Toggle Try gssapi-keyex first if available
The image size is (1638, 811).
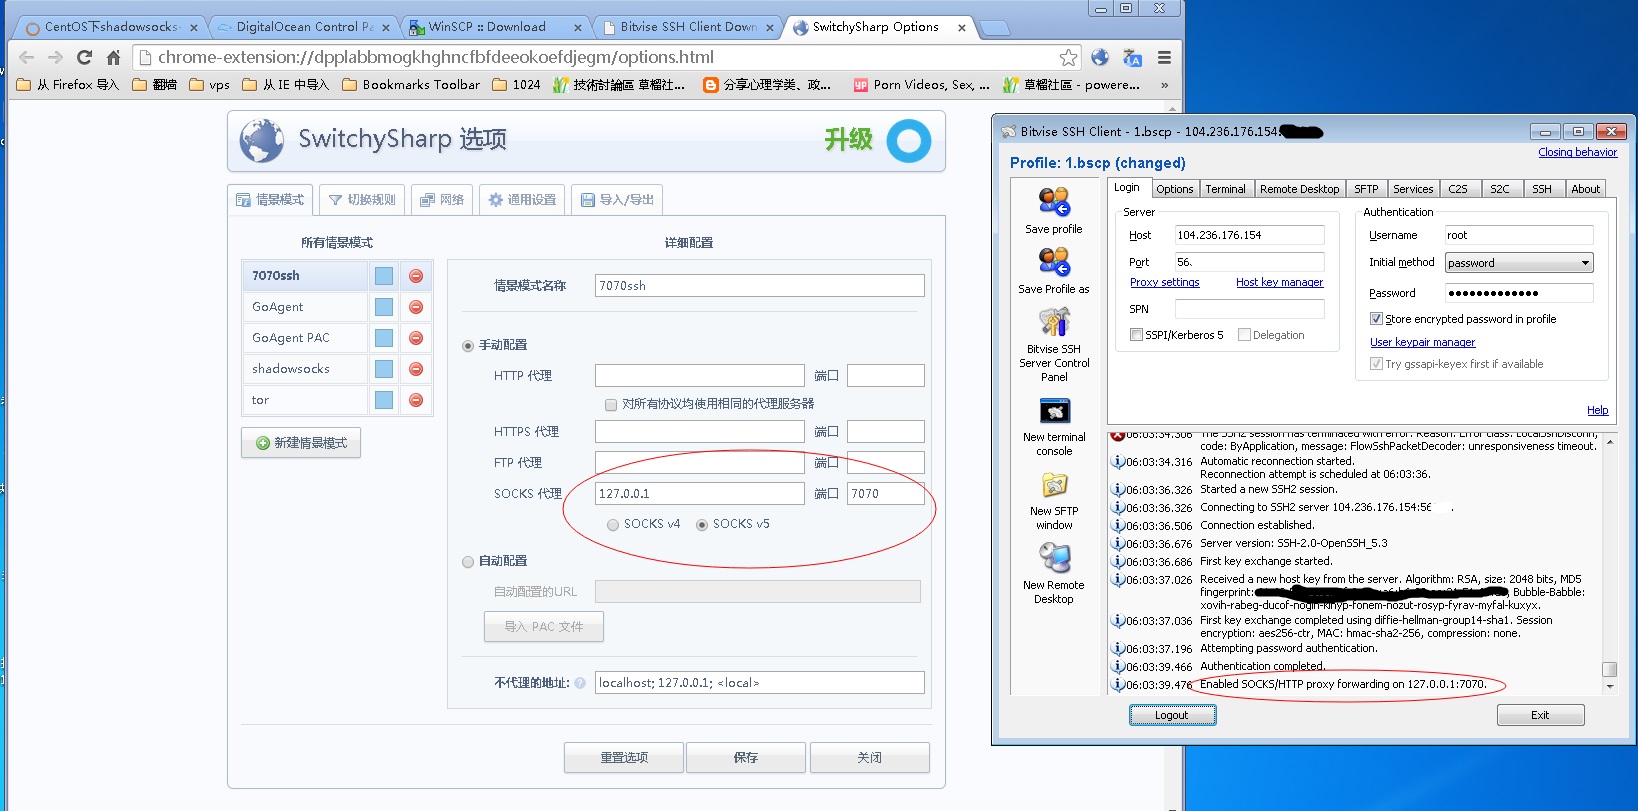coord(1376,364)
